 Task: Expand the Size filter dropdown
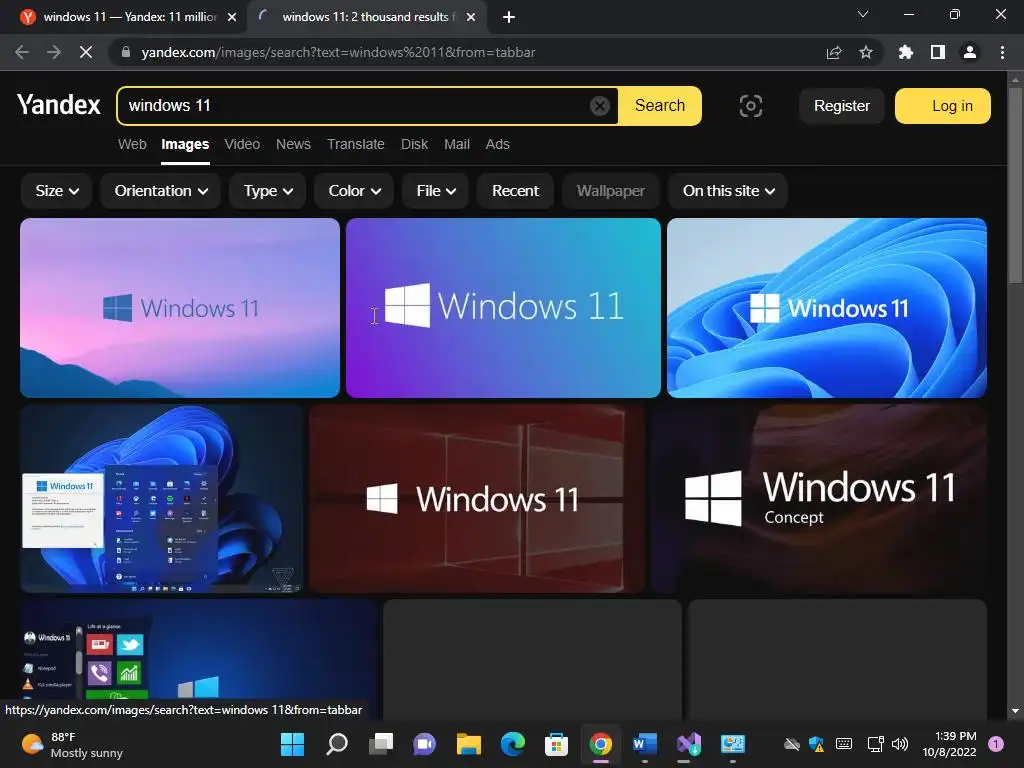click(57, 191)
